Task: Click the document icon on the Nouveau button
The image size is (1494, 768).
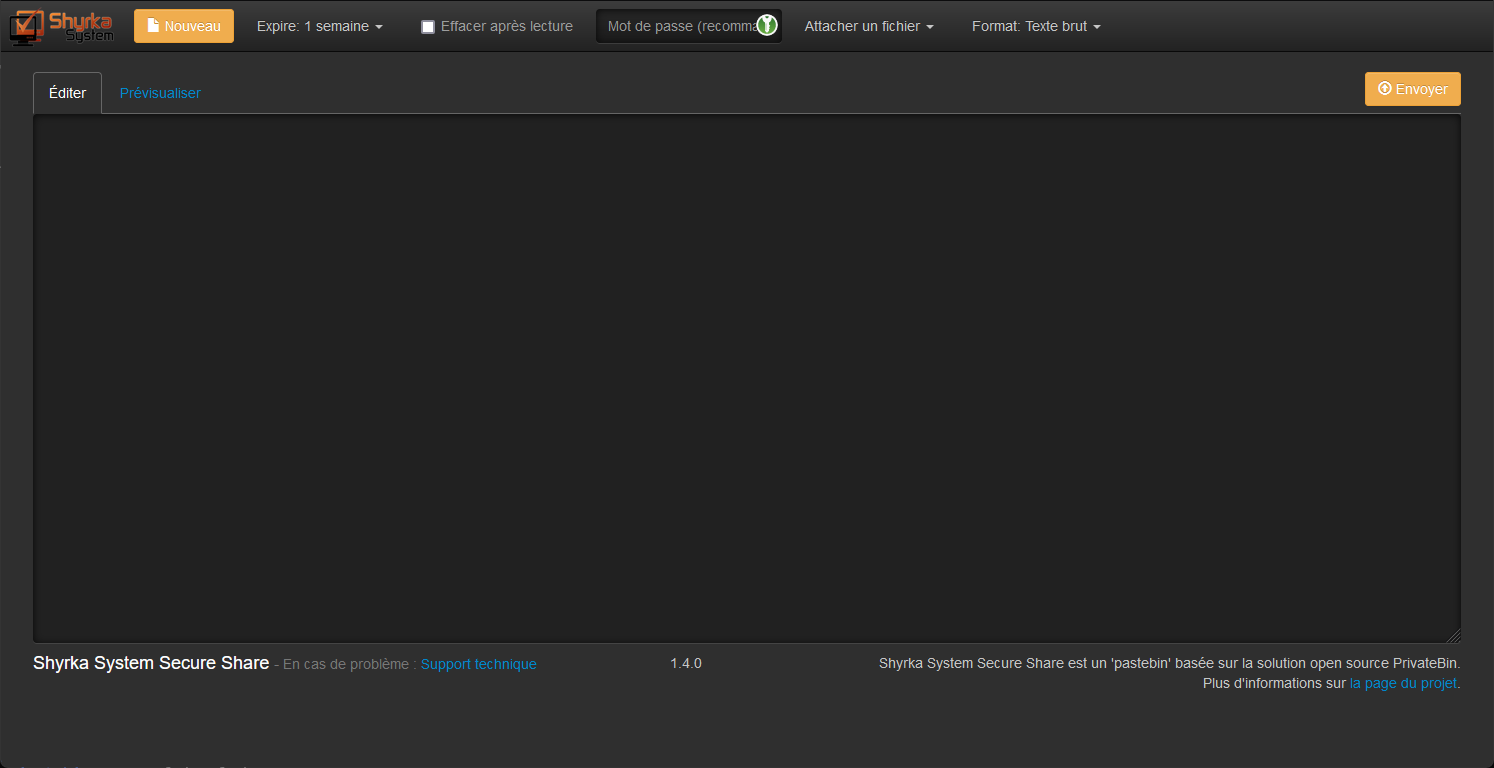Action: (153, 26)
